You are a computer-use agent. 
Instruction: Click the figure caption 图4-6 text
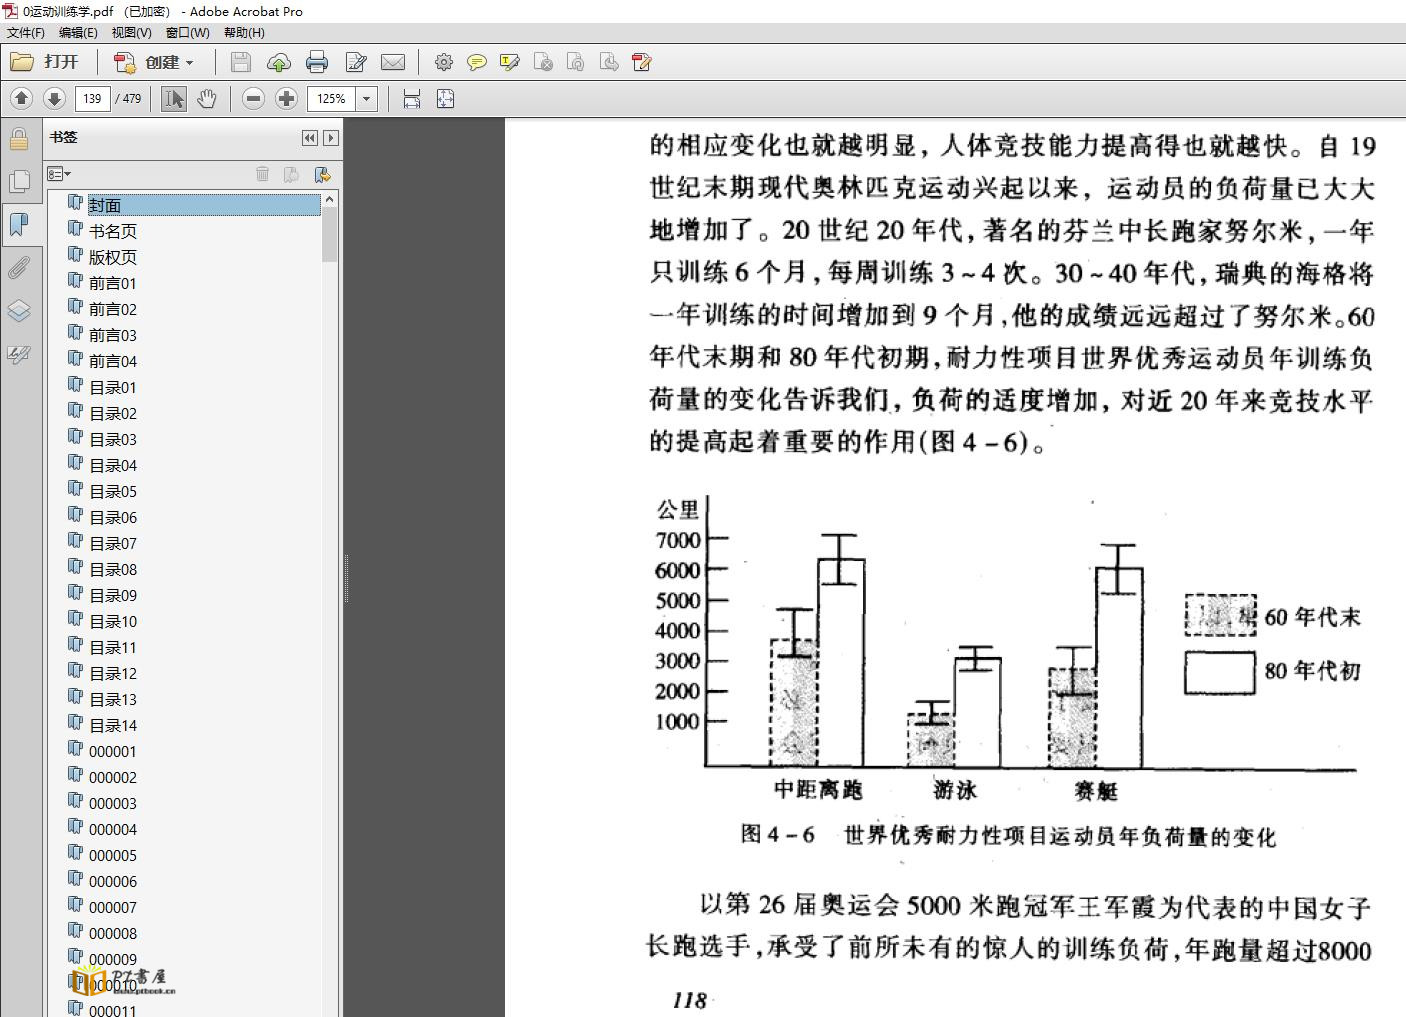click(x=1008, y=835)
